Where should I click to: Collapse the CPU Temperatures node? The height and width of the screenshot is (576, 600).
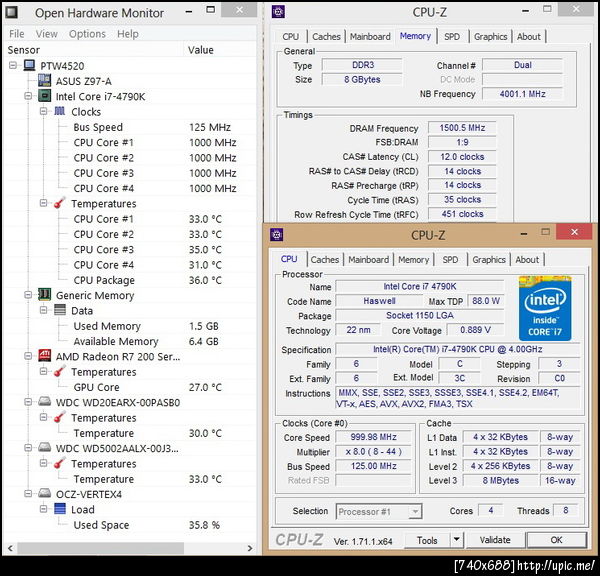(43, 203)
